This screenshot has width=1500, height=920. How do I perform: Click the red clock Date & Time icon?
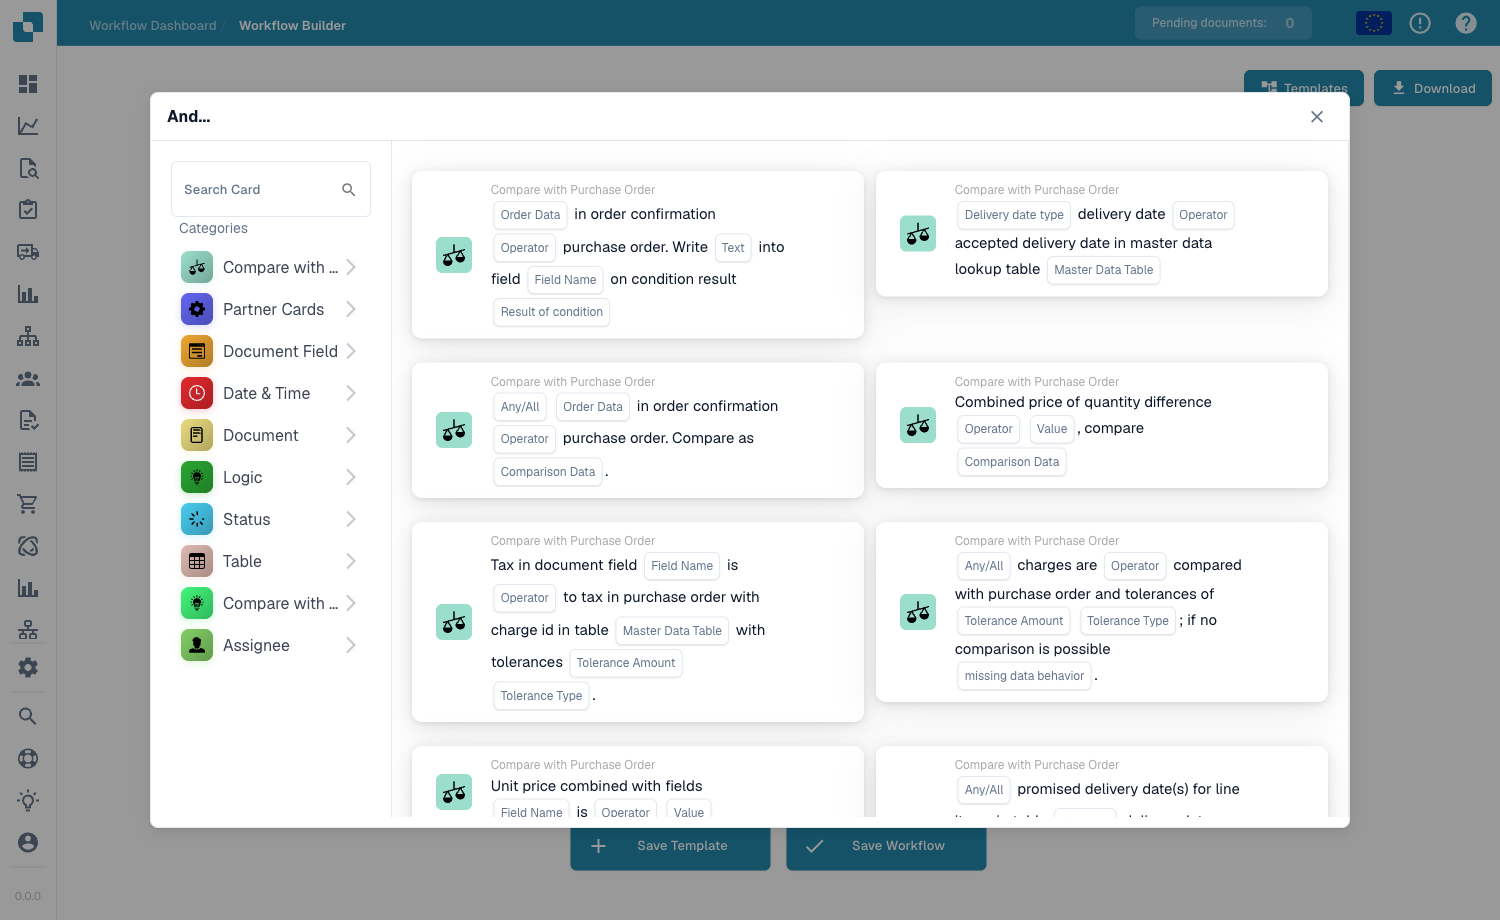click(197, 393)
